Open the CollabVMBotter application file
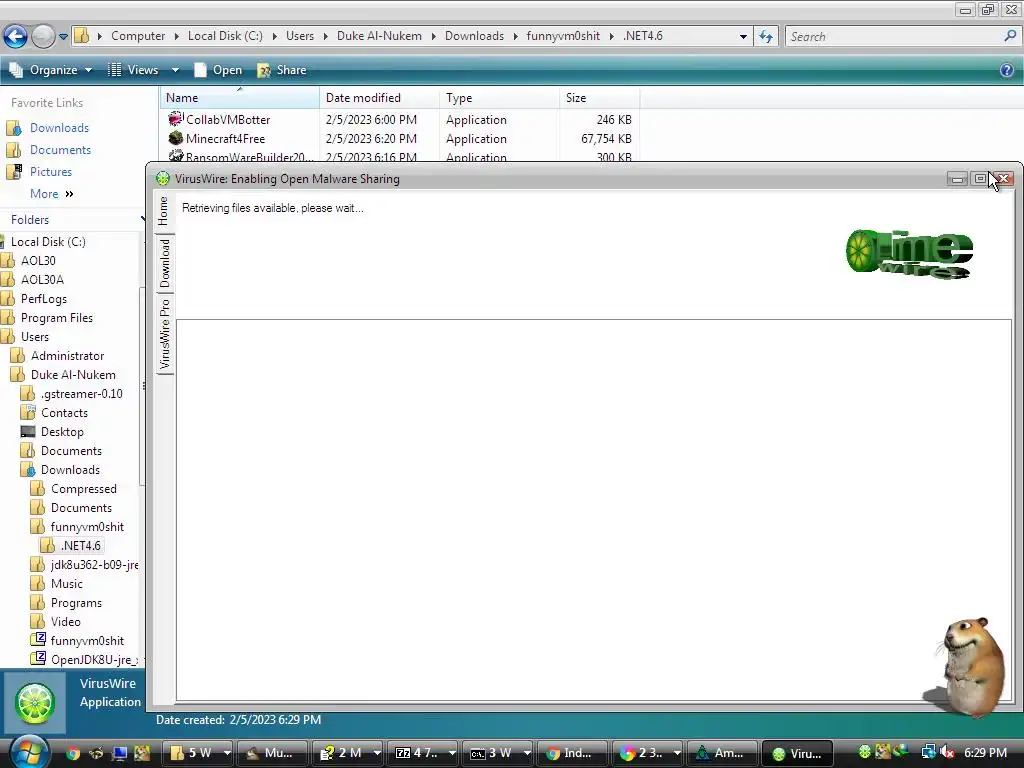The image size is (1024, 768). tap(228, 120)
